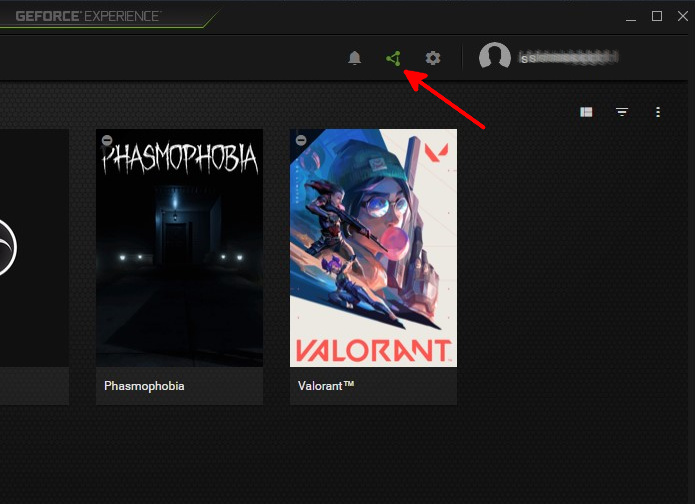Open the settings gear
Viewport: 695px width, 504px height.
pos(433,58)
